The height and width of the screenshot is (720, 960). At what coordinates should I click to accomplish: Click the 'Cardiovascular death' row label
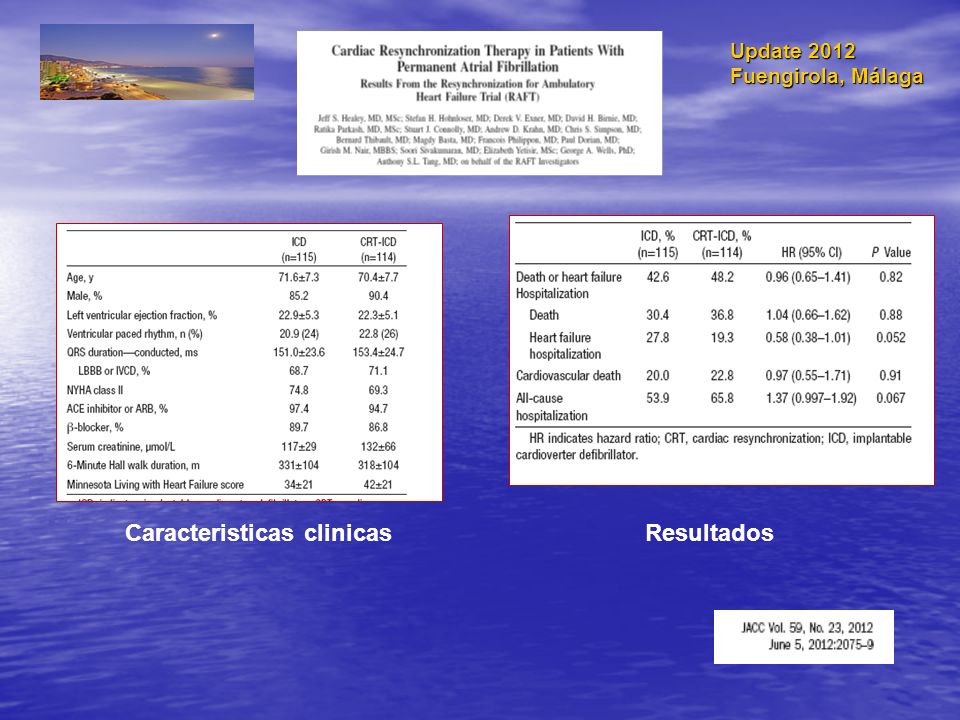(568, 375)
